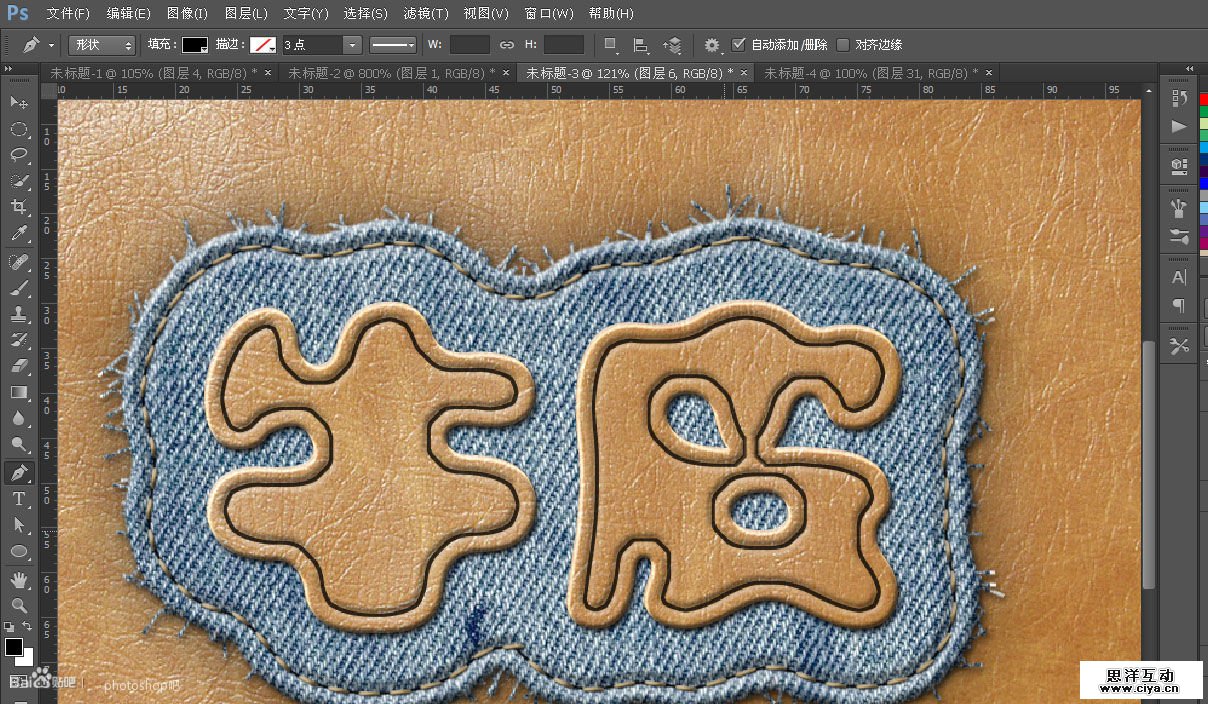Open the 滤镜(T) menu

point(426,14)
